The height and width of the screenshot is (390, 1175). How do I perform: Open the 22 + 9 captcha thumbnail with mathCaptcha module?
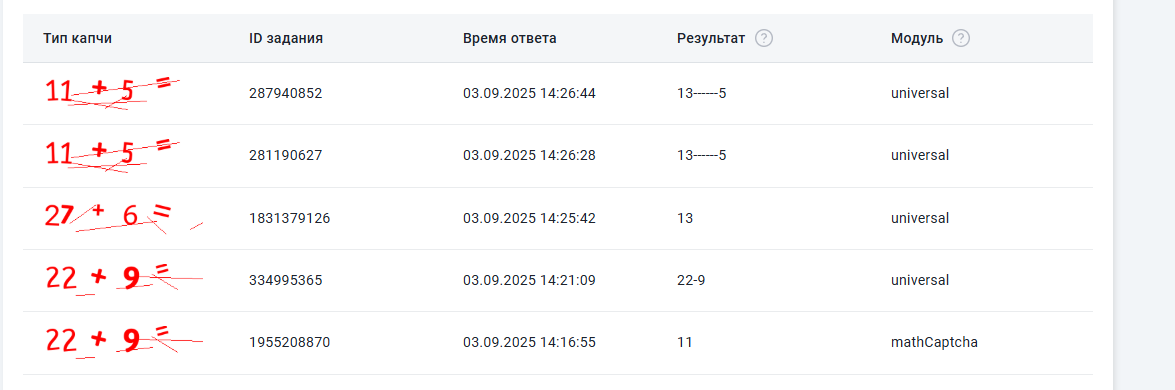[124, 343]
